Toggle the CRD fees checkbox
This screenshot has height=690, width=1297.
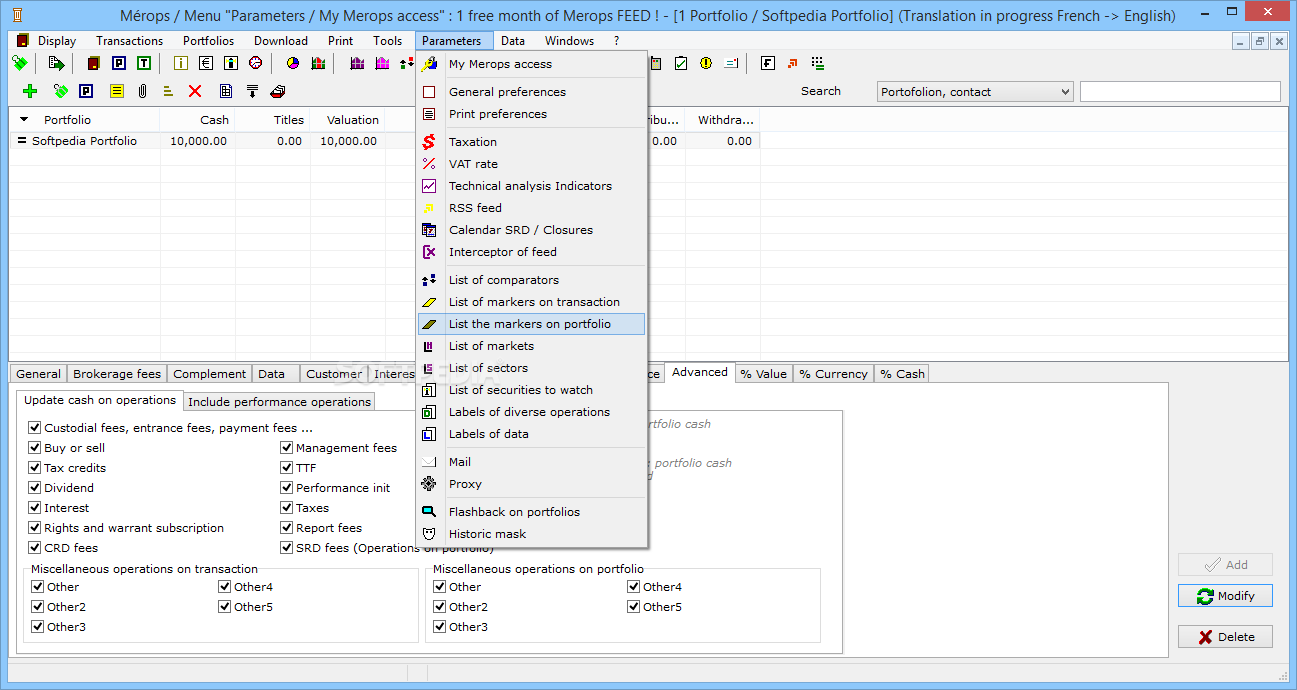coord(35,548)
